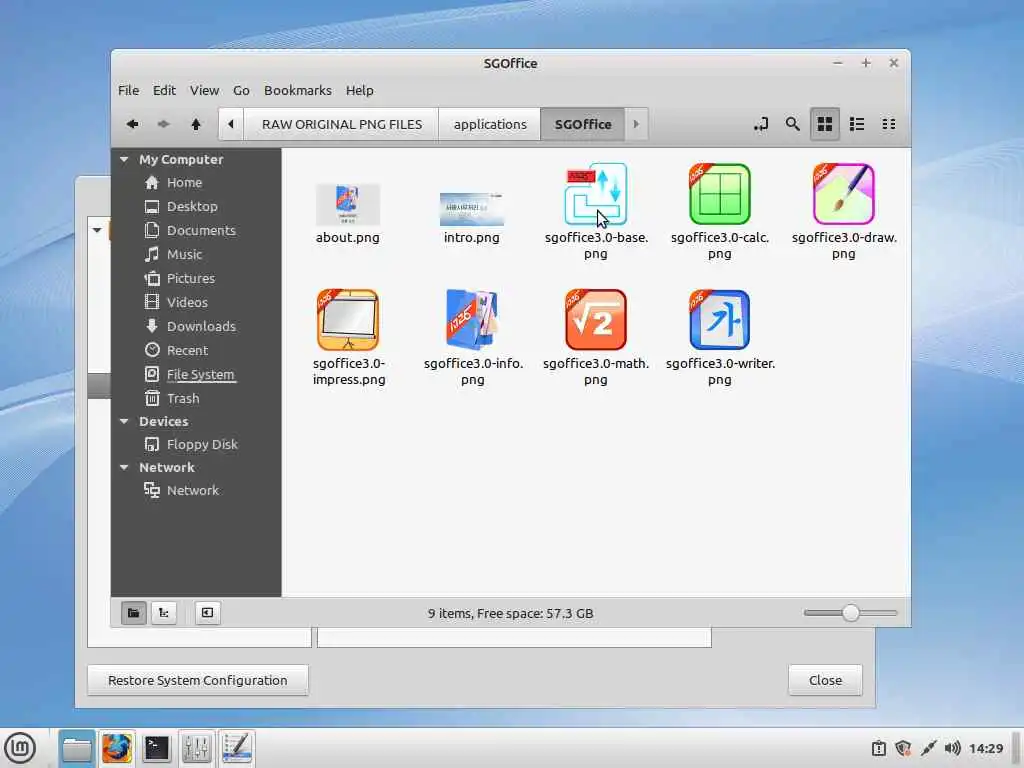The height and width of the screenshot is (768, 1024).
Task: Open the Edit menu
Action: (164, 90)
